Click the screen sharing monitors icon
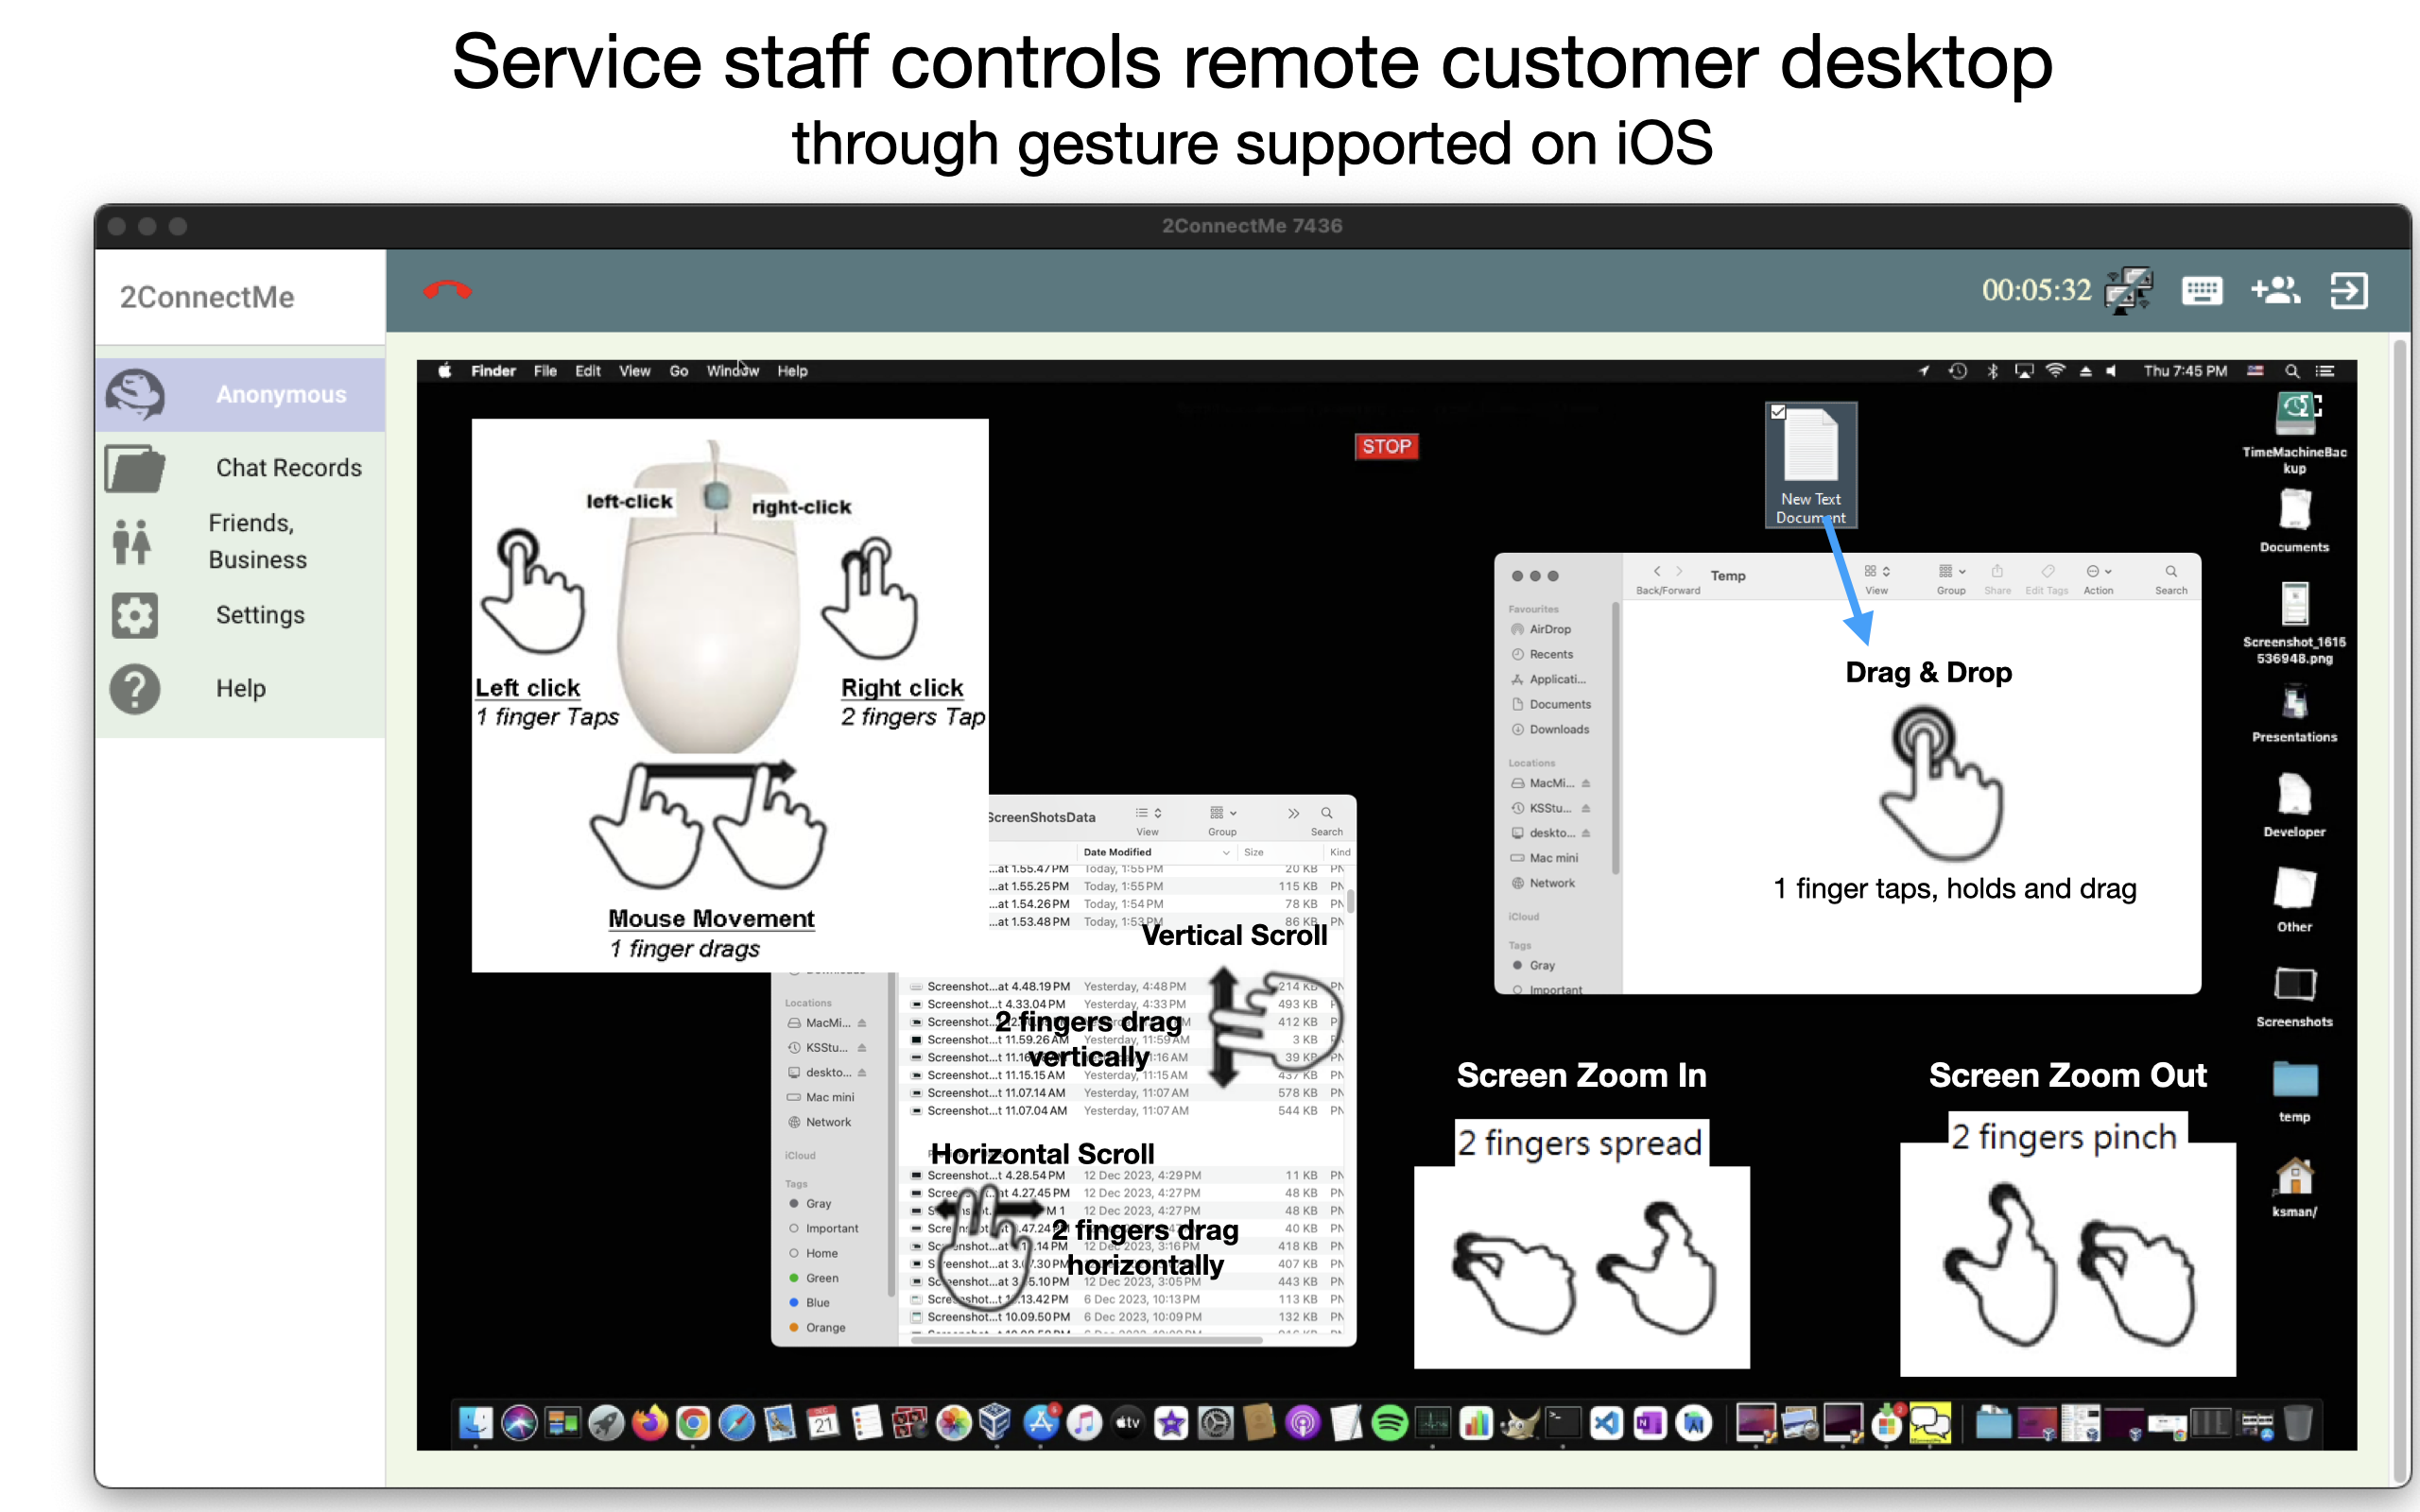 (x=2128, y=290)
